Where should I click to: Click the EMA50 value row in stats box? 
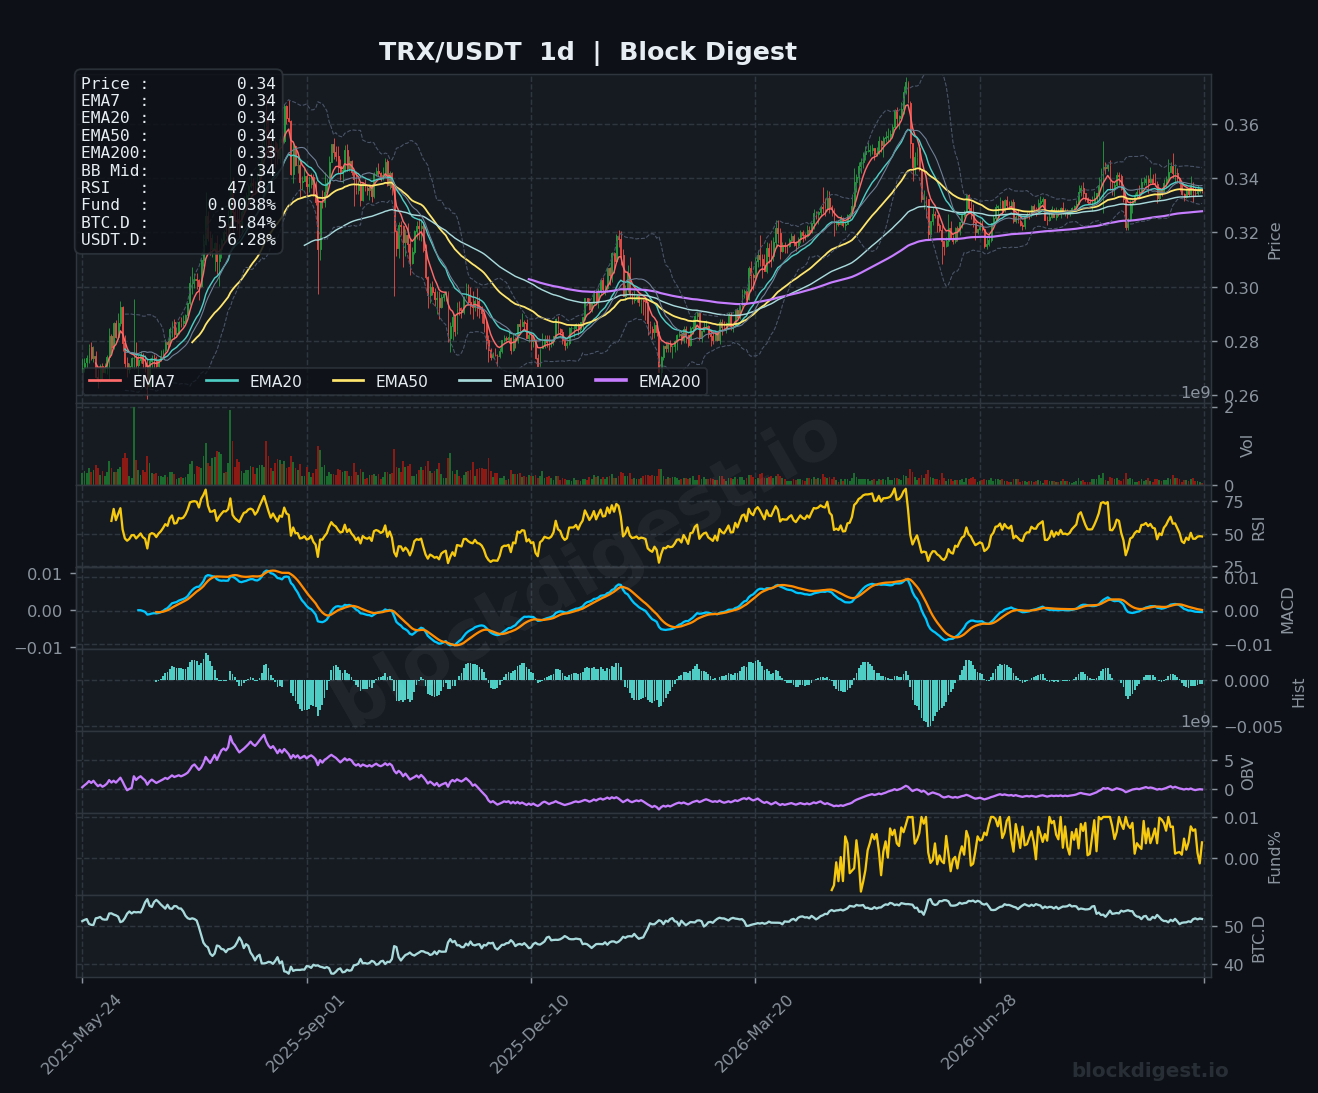coord(178,136)
